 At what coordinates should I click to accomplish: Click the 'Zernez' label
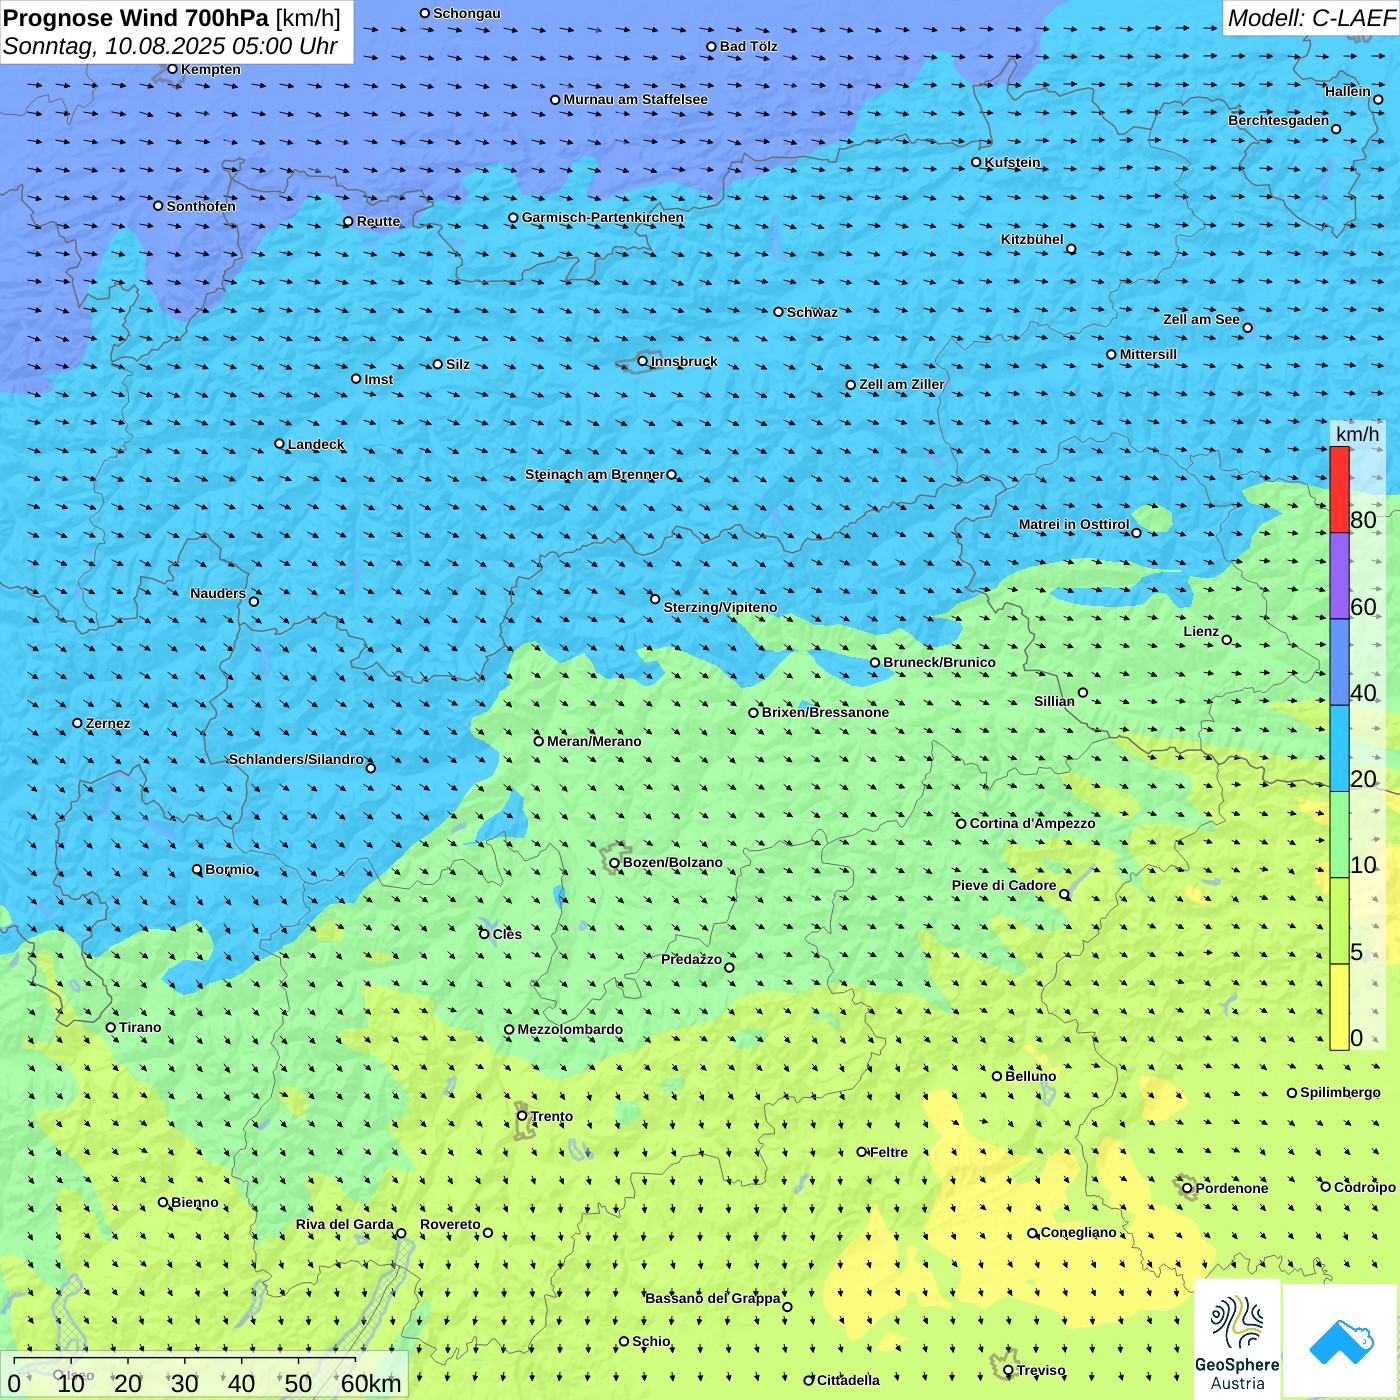tap(108, 723)
